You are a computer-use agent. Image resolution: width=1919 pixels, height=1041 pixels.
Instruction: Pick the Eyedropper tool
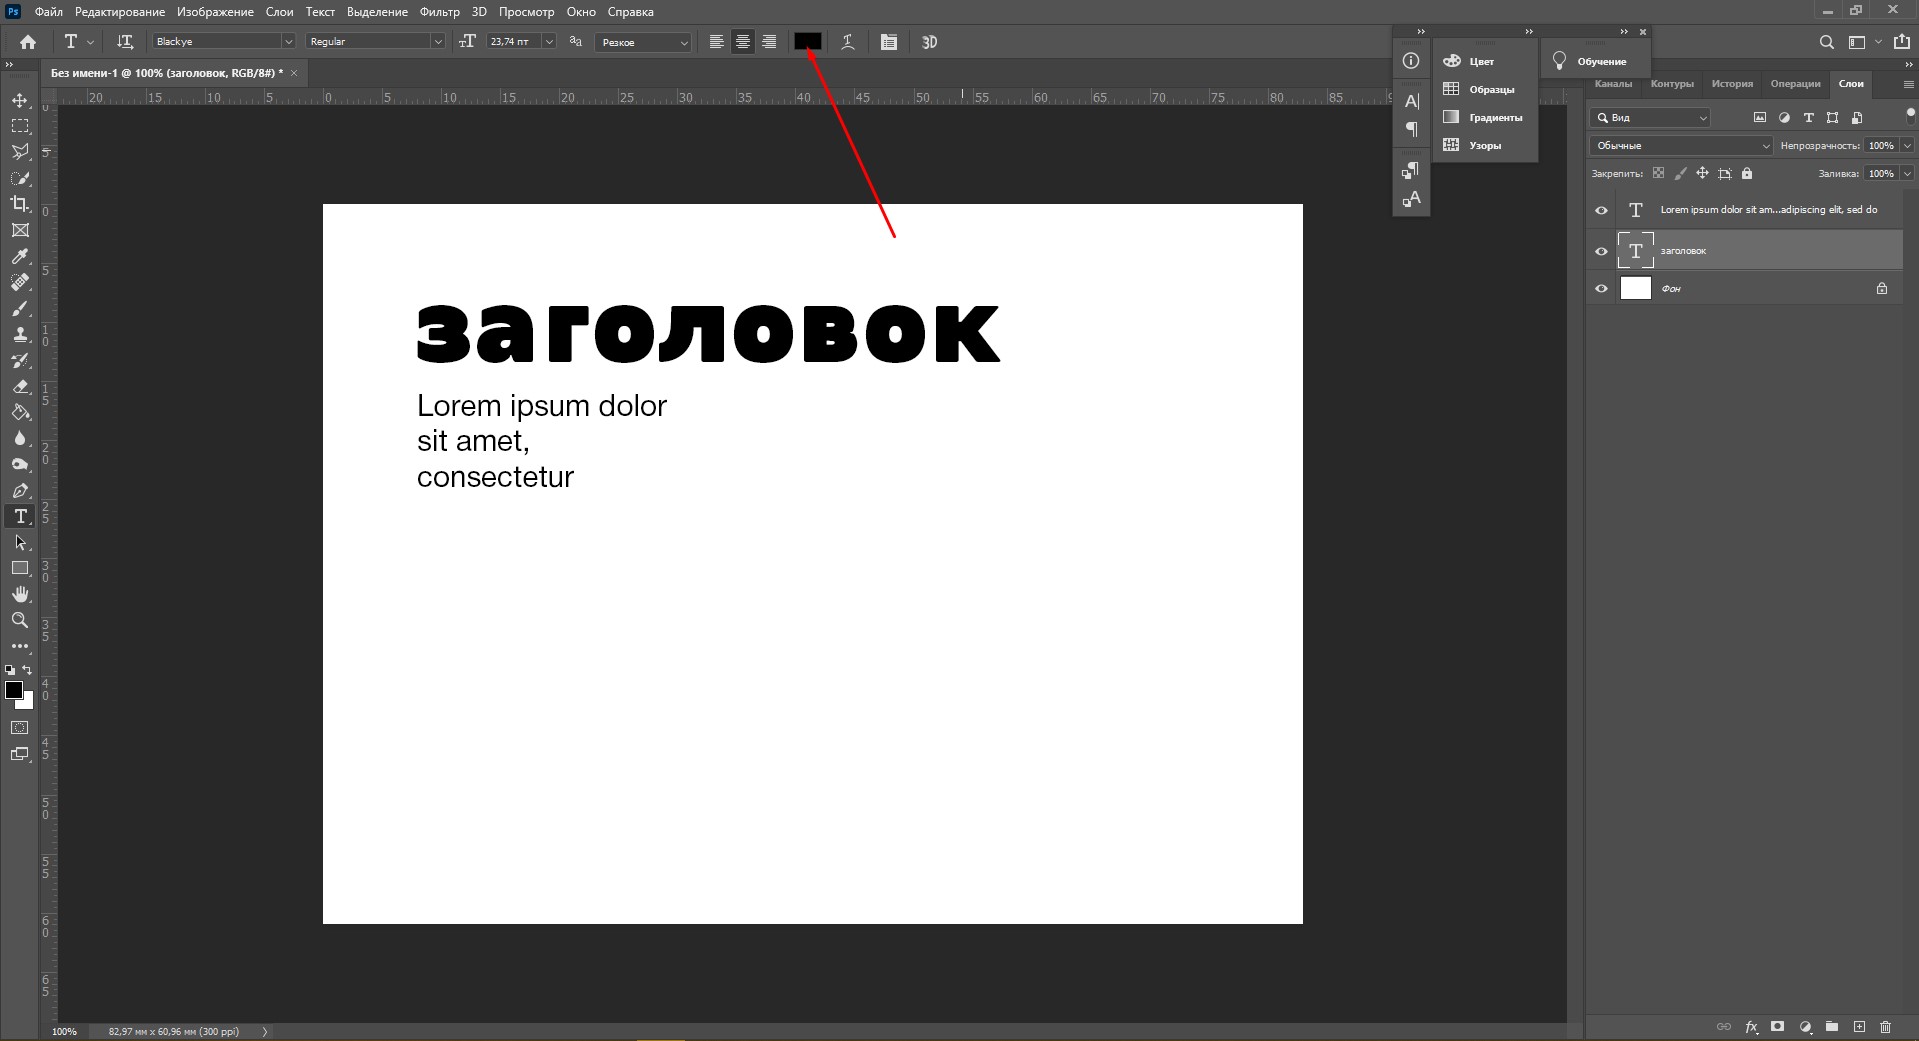20,257
